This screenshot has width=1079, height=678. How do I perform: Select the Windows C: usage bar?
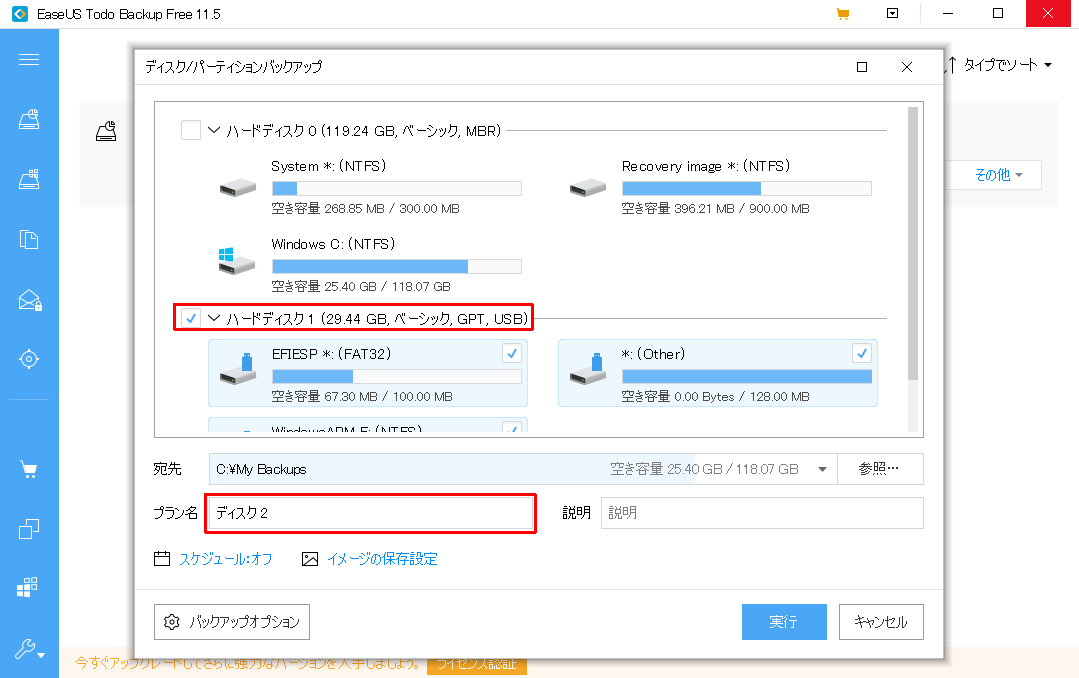pyautogui.click(x=397, y=266)
